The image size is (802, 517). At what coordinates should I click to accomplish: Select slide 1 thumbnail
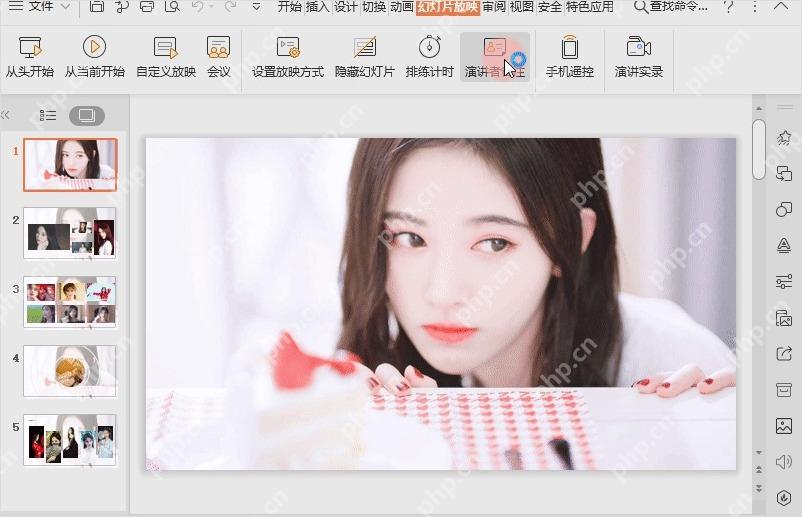pyautogui.click(x=70, y=165)
